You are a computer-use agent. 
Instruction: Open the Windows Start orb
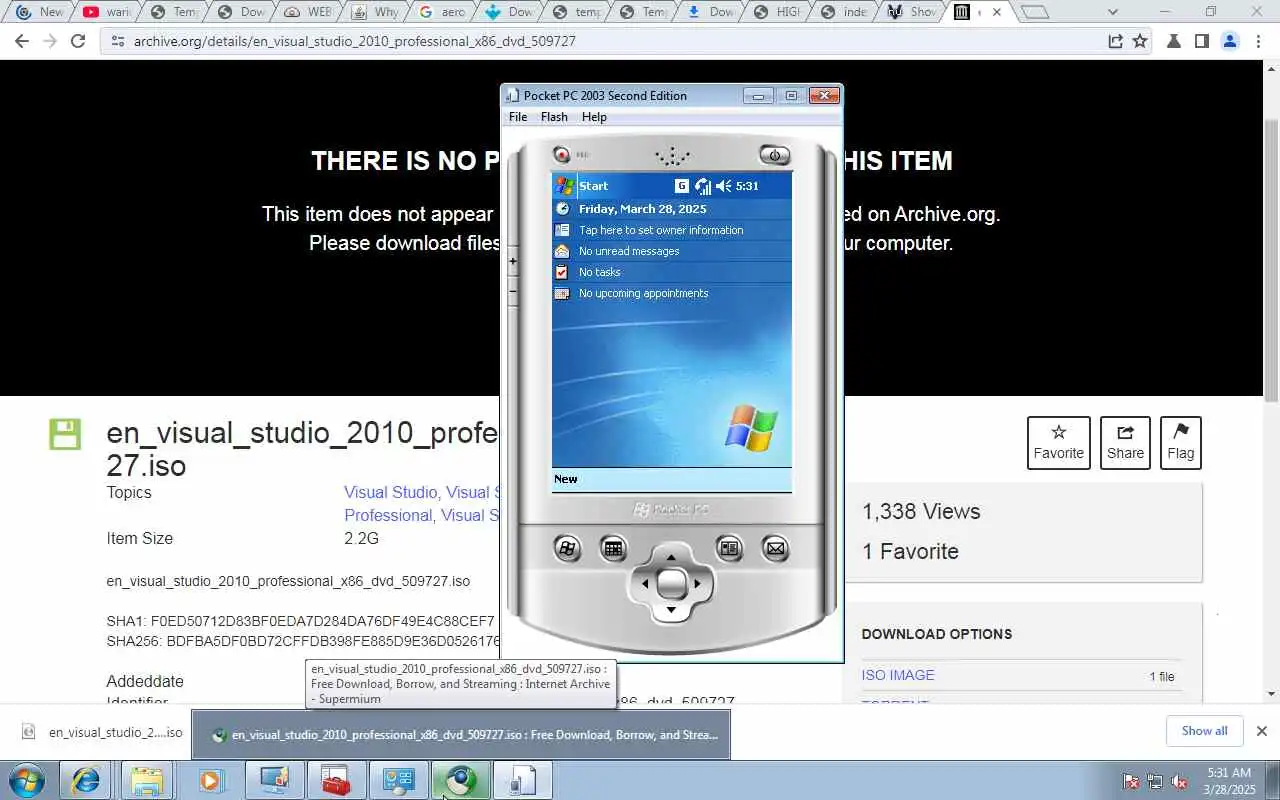coord(26,781)
